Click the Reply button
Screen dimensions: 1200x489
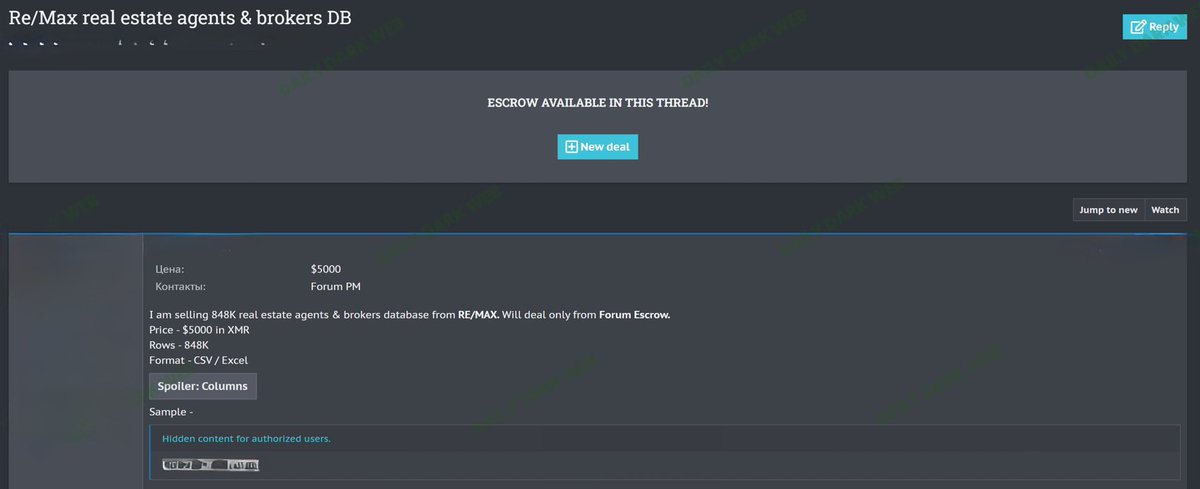(1154, 27)
